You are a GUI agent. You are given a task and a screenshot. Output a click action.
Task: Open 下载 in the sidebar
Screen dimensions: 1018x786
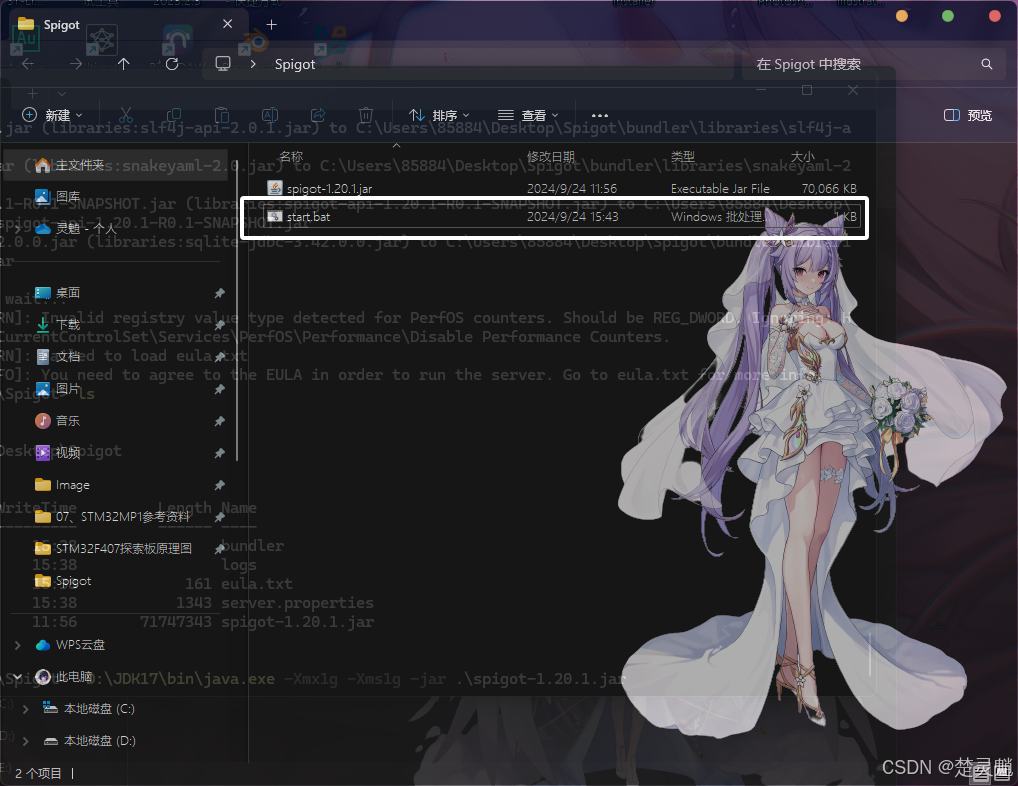(68, 325)
